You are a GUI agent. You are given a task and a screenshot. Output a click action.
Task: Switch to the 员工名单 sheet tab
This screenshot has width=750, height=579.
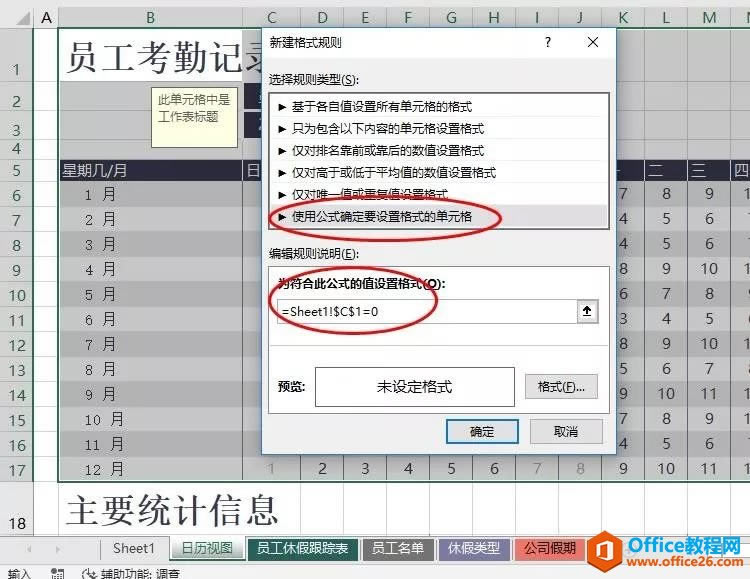pos(398,548)
